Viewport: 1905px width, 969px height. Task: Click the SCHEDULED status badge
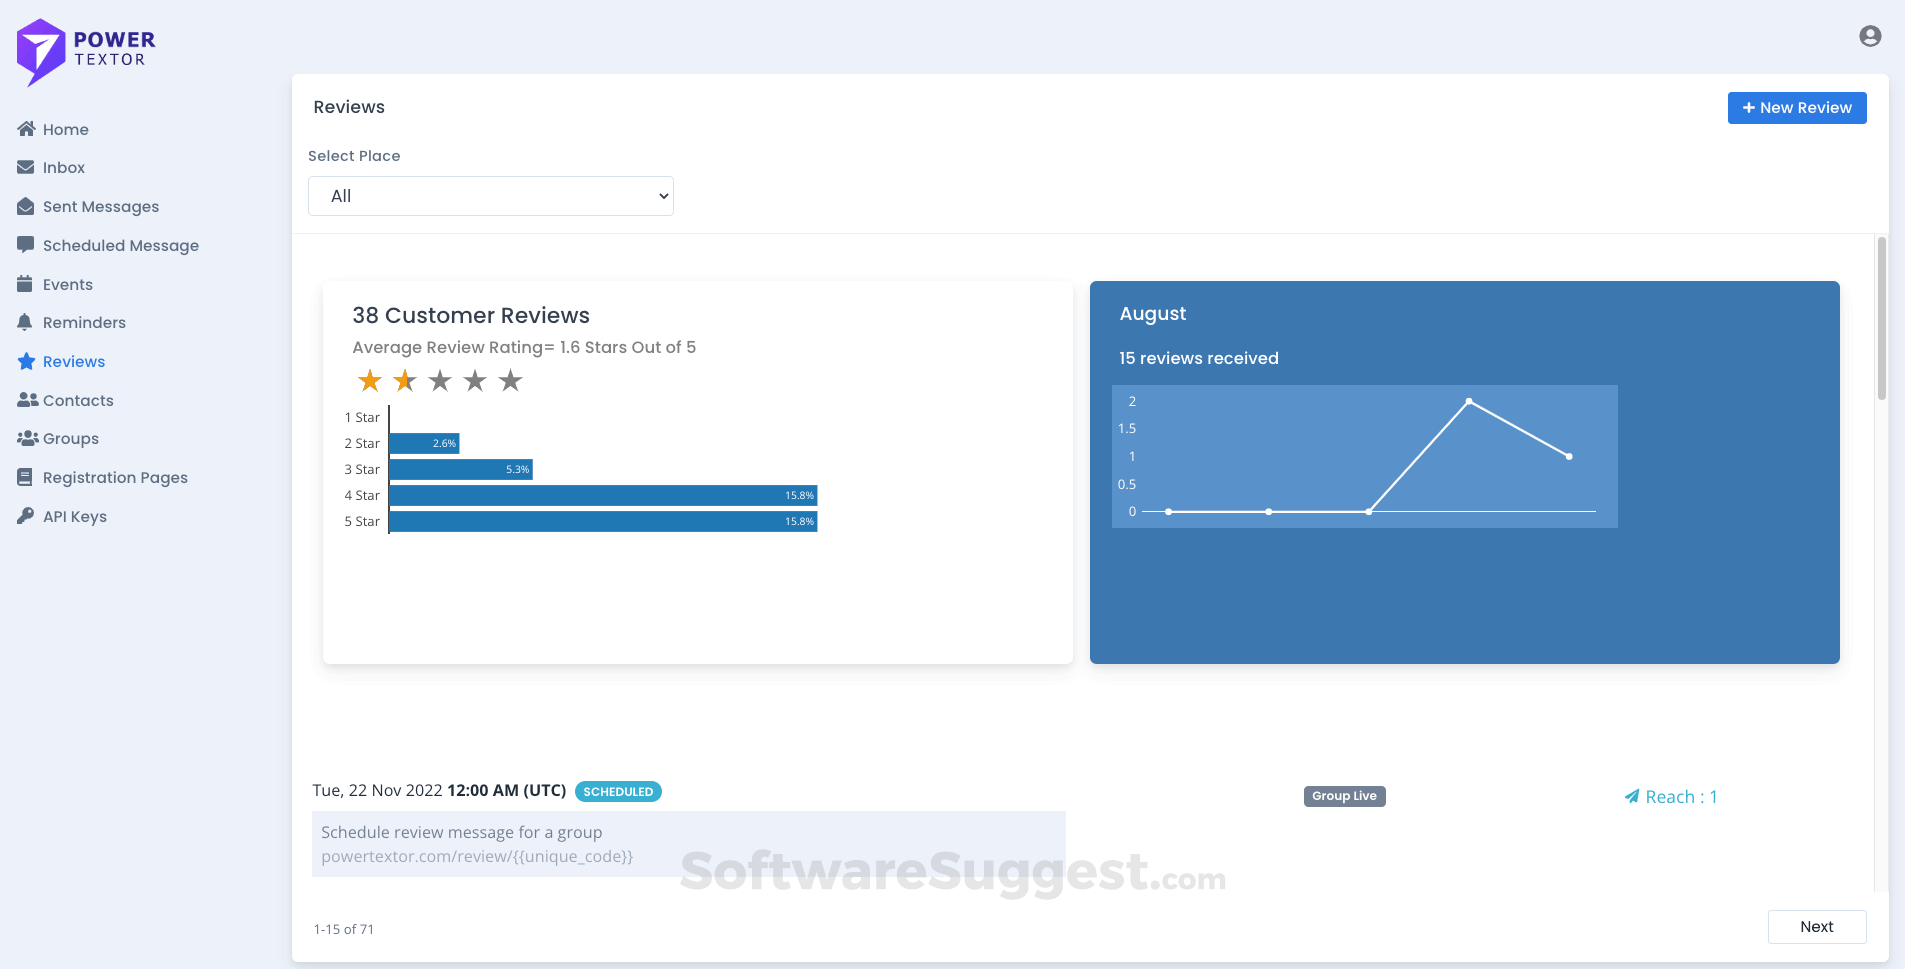(x=618, y=791)
